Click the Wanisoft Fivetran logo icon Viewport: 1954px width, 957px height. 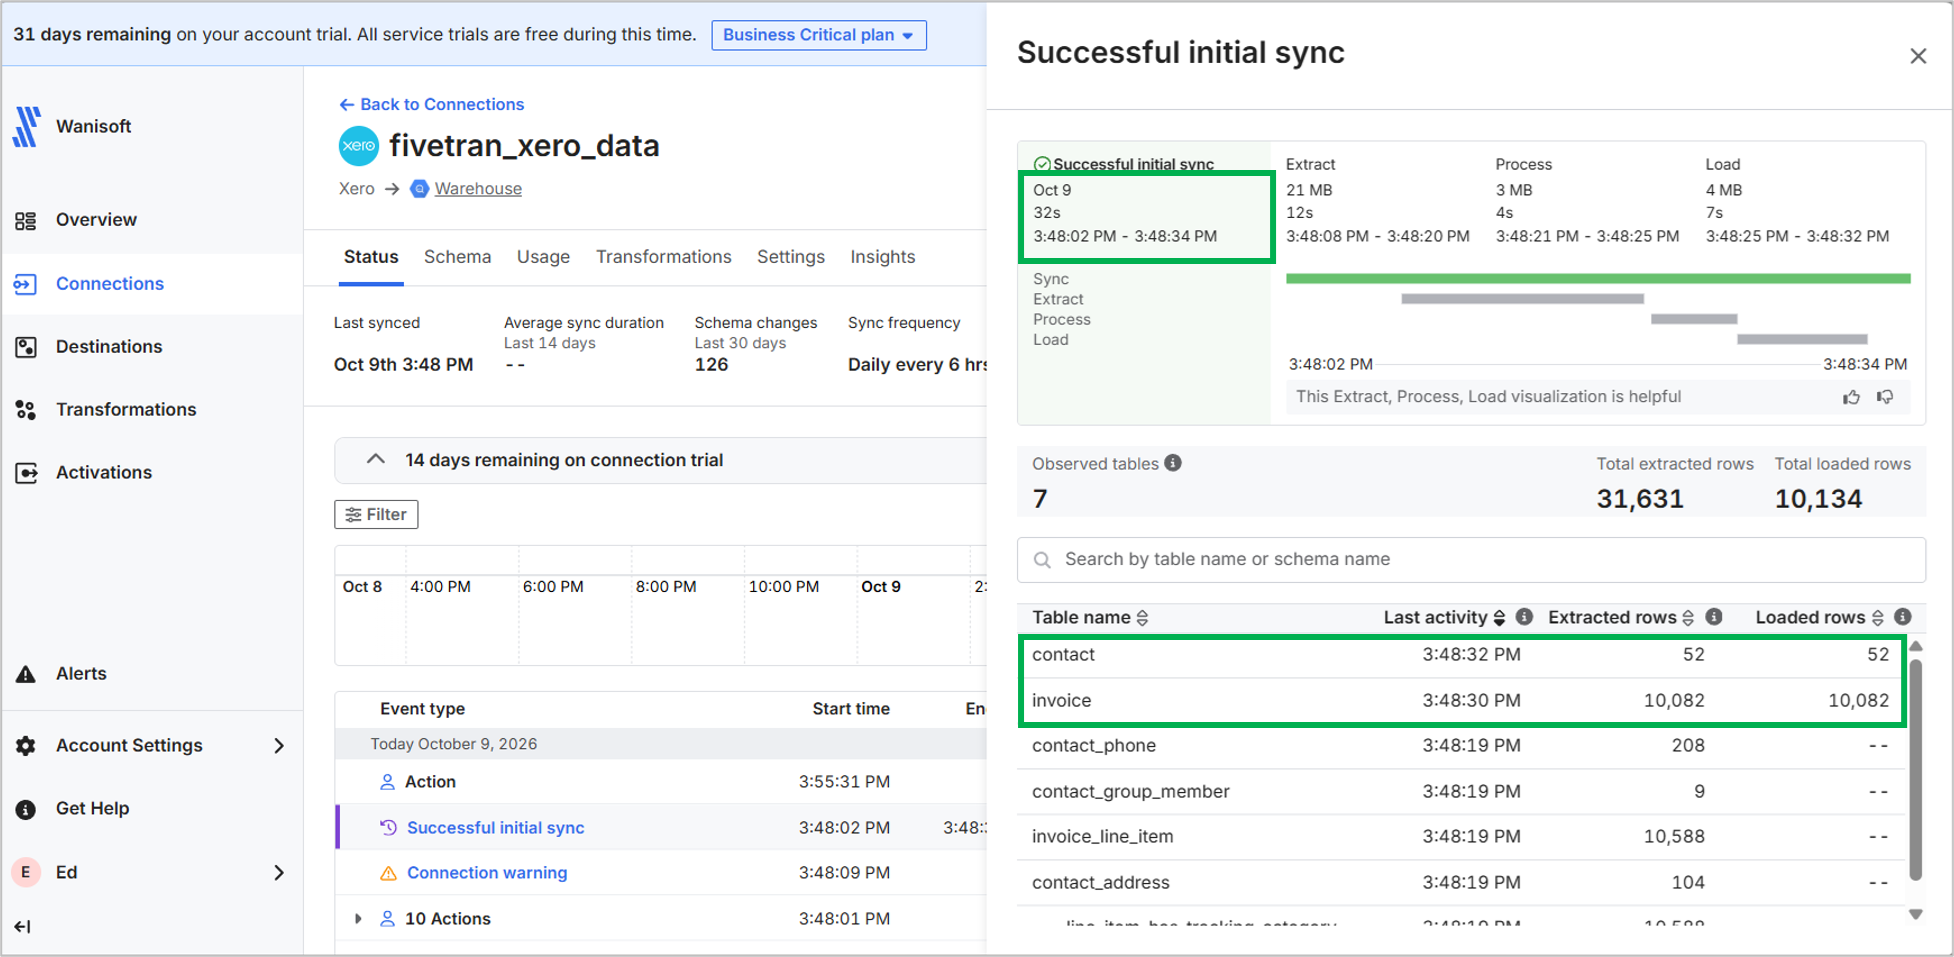click(x=27, y=127)
